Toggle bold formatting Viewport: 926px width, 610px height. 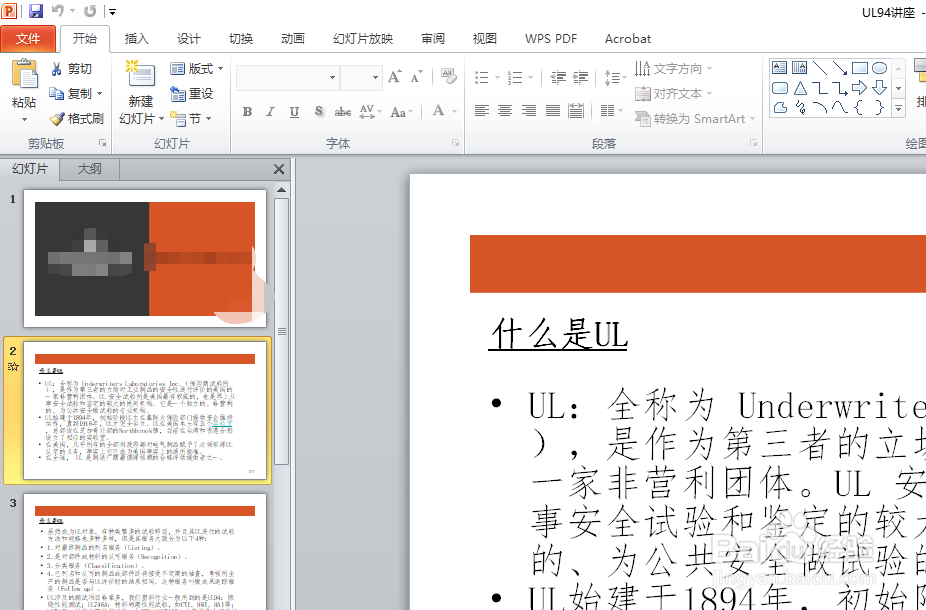(247, 112)
